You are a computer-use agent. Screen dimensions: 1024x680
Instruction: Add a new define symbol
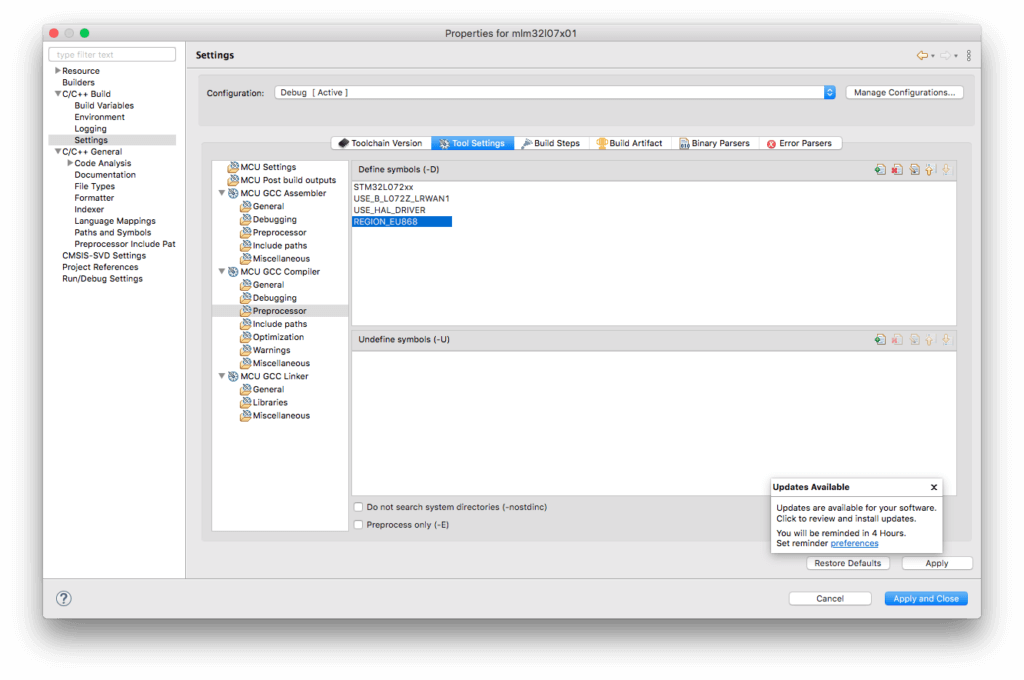tap(881, 169)
